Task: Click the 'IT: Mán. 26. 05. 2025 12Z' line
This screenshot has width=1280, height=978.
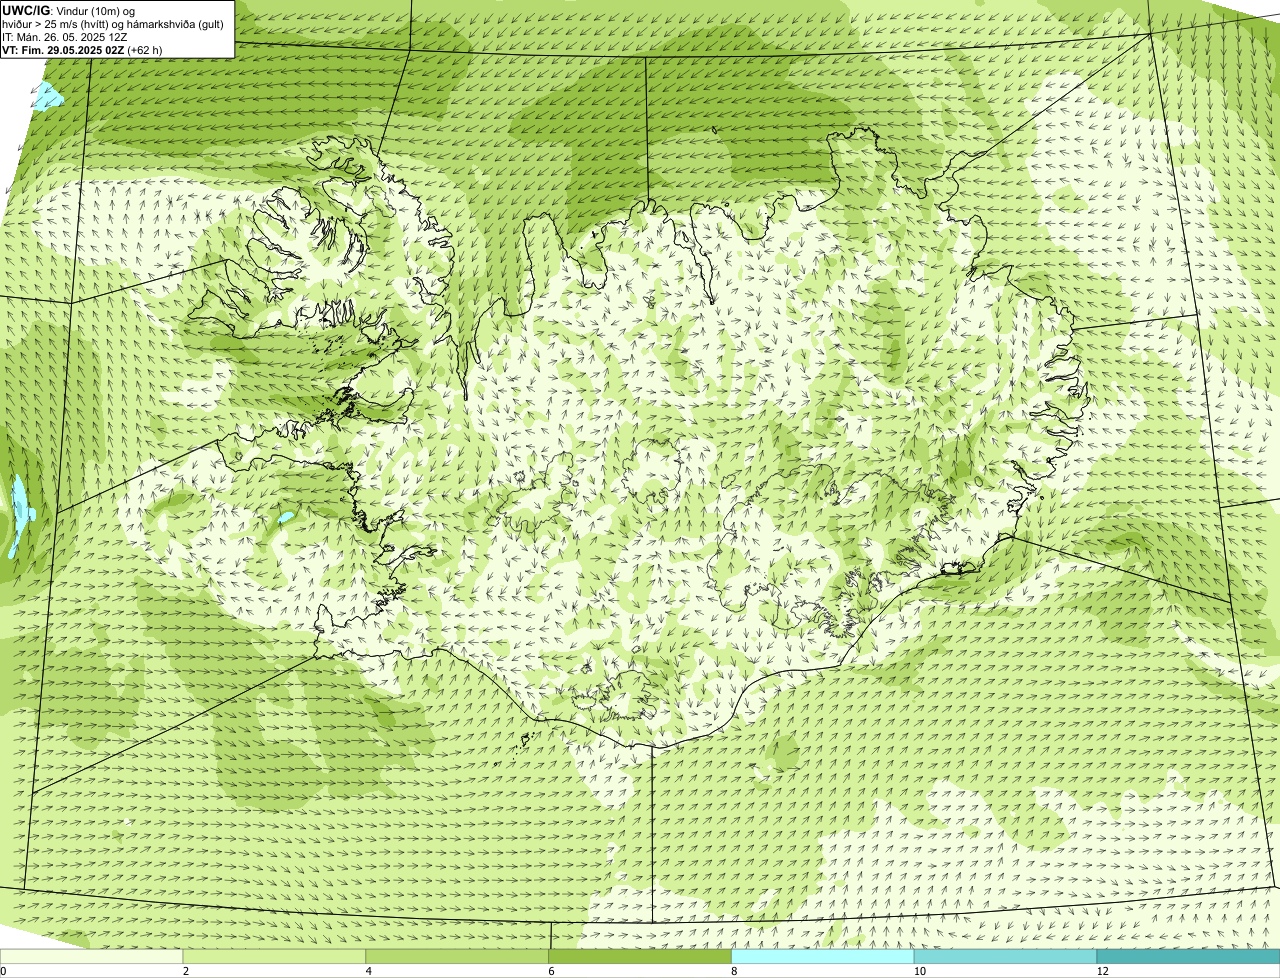Action: pyautogui.click(x=64, y=36)
